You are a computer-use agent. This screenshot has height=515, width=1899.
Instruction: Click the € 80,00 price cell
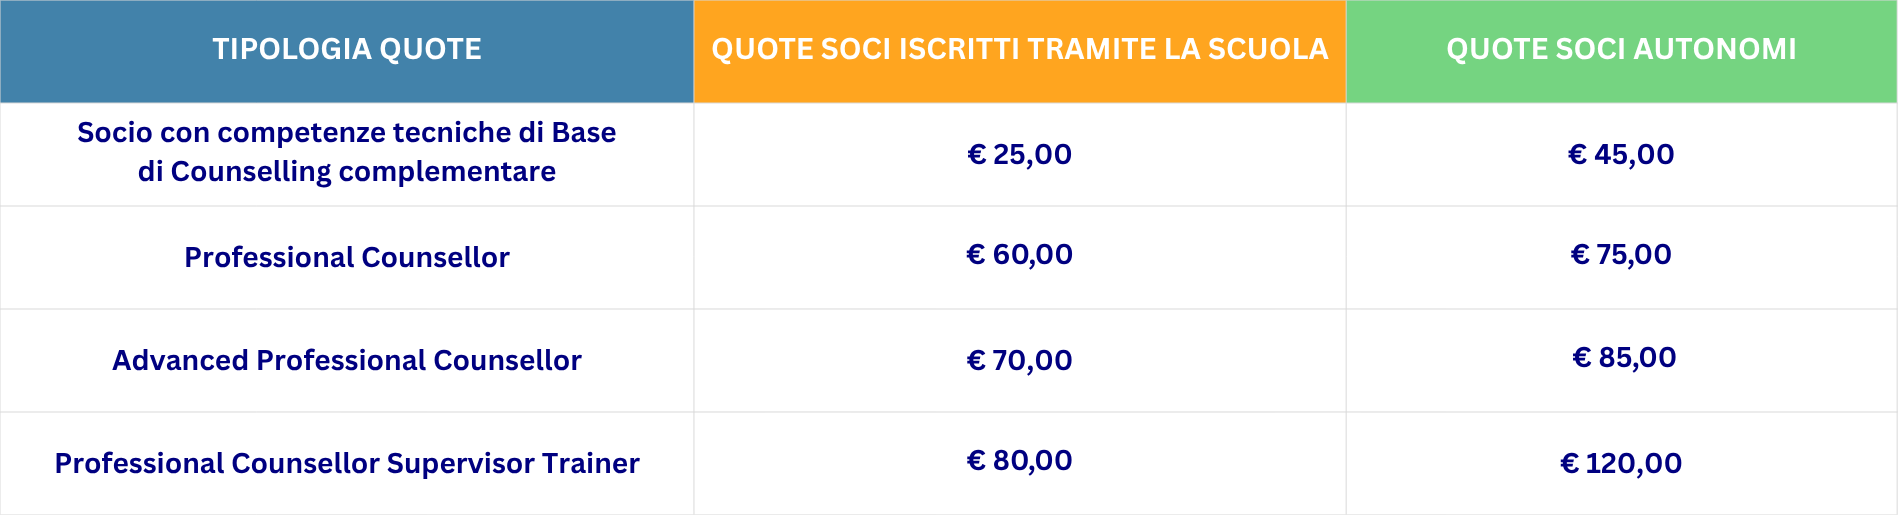point(1019,460)
